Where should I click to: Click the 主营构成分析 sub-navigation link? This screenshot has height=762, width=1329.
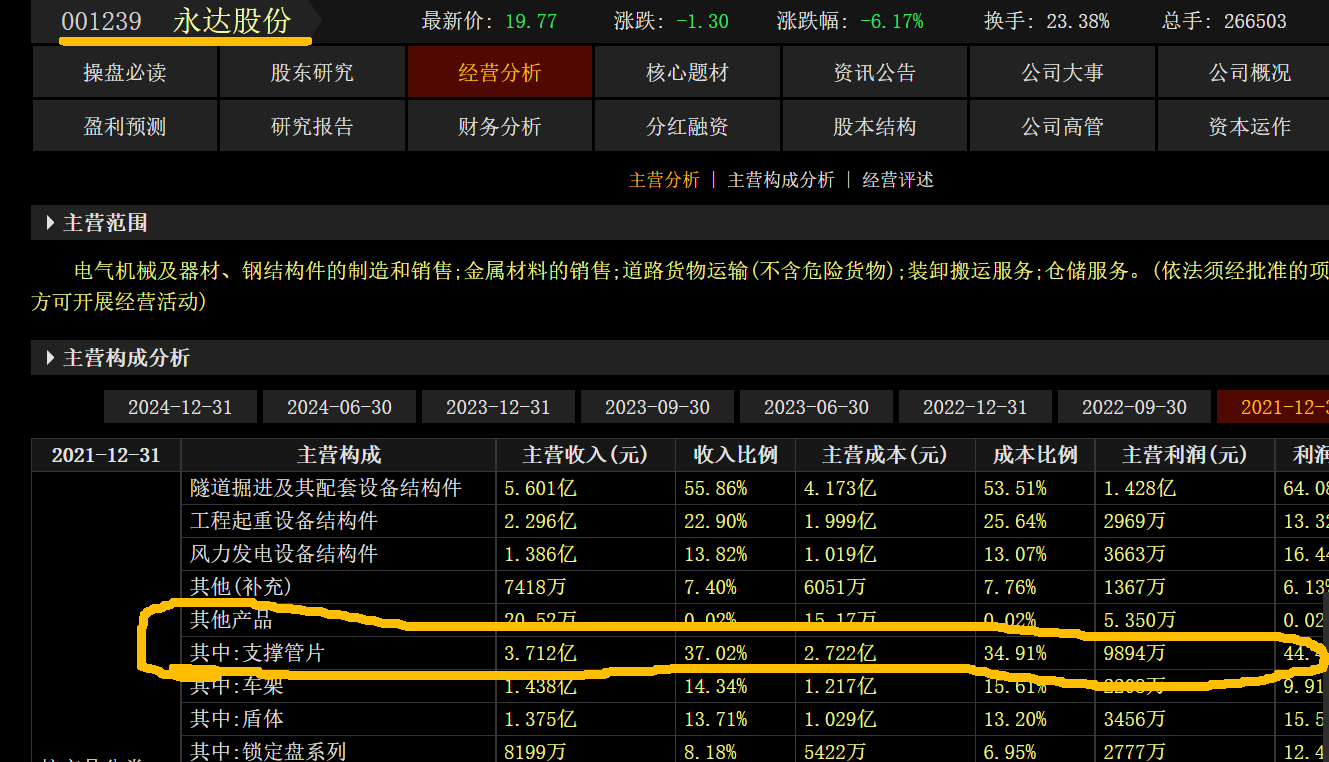[781, 180]
